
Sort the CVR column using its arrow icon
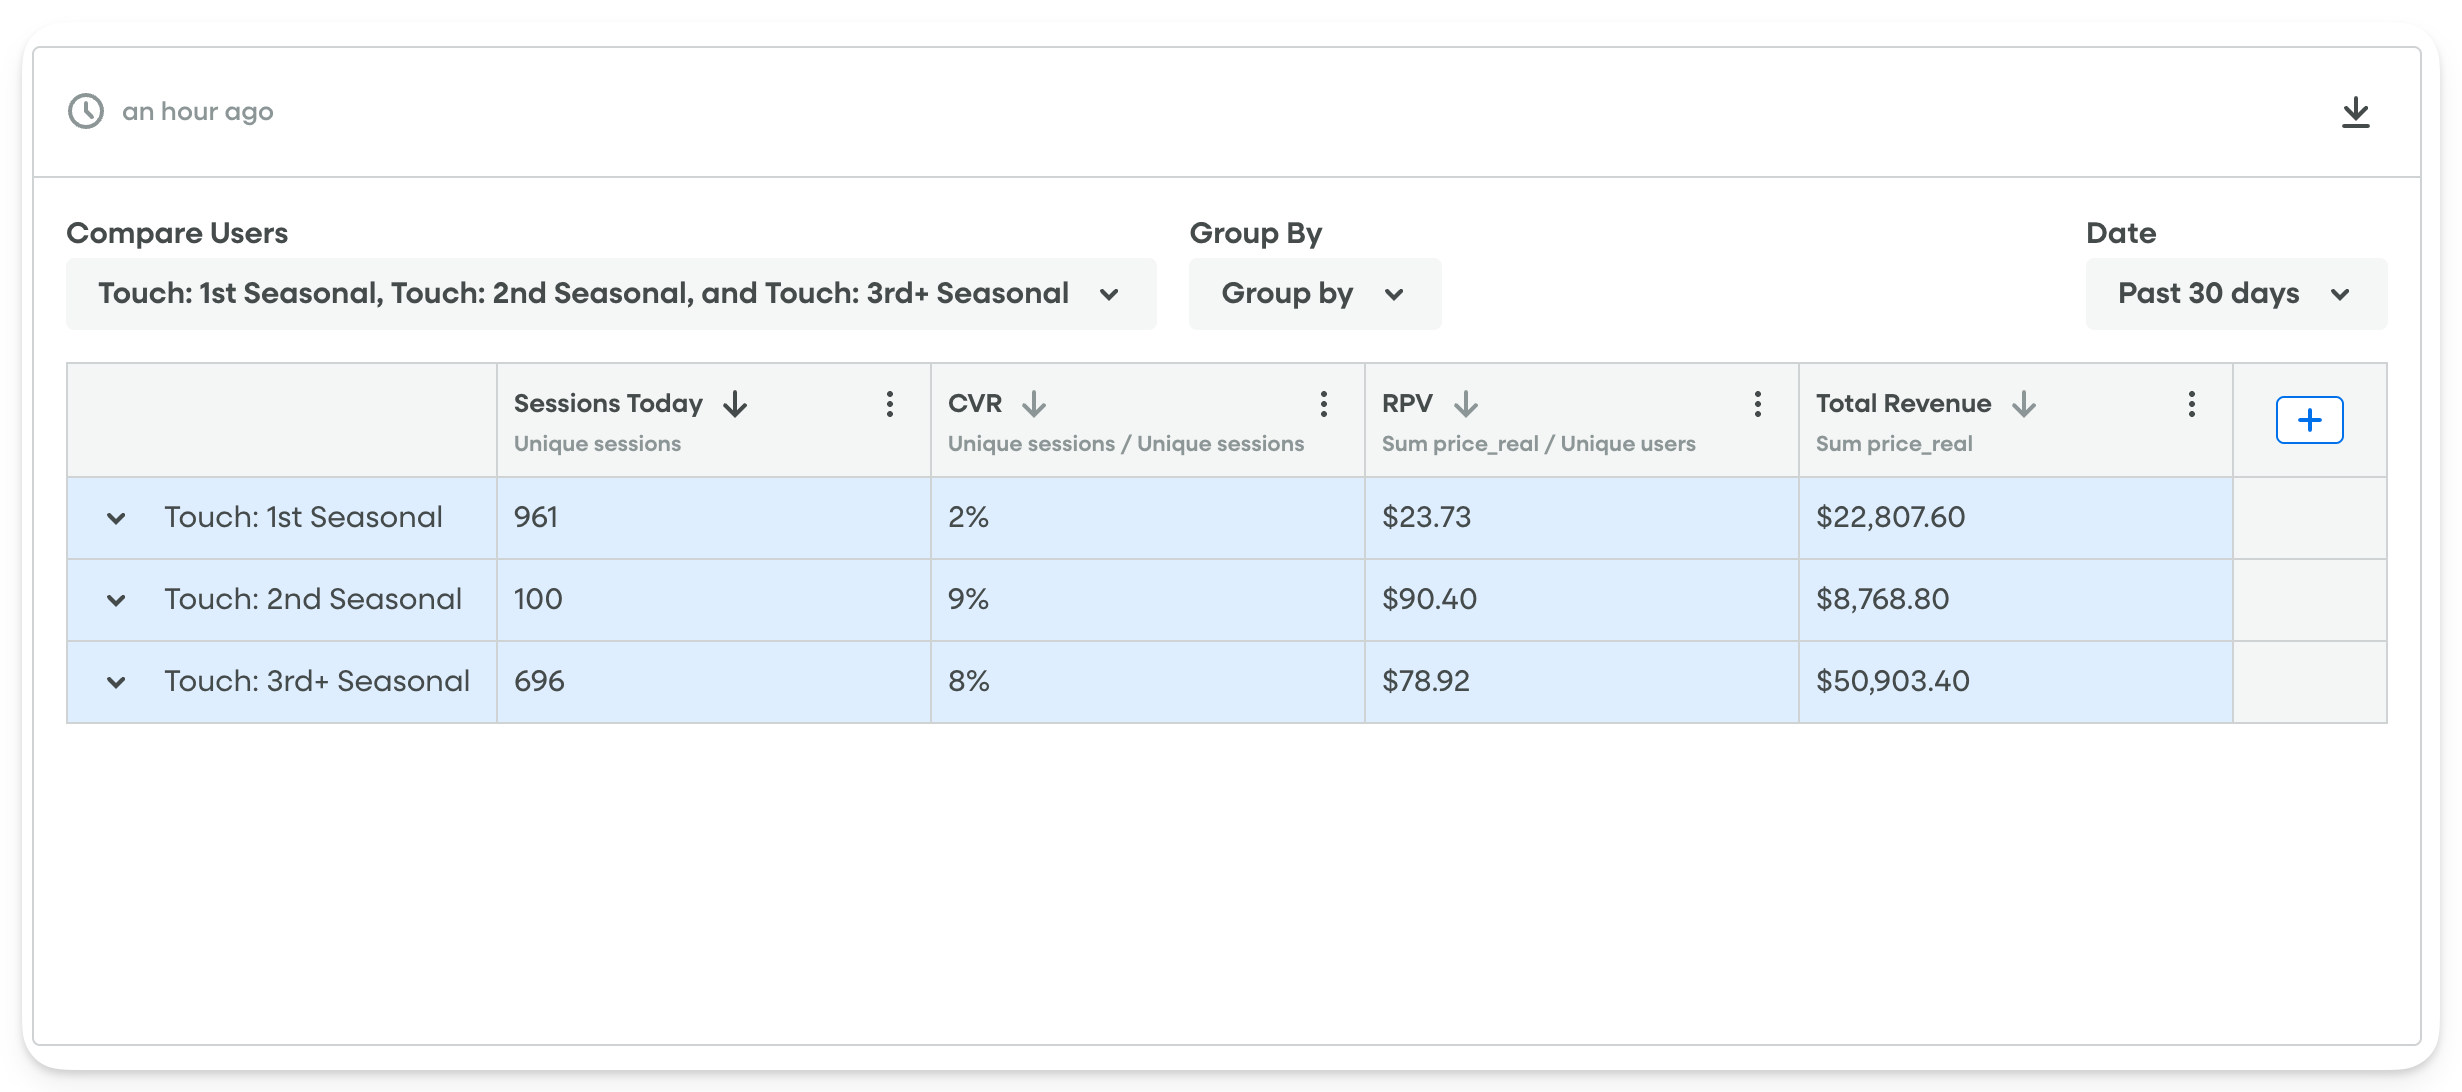pos(1035,404)
